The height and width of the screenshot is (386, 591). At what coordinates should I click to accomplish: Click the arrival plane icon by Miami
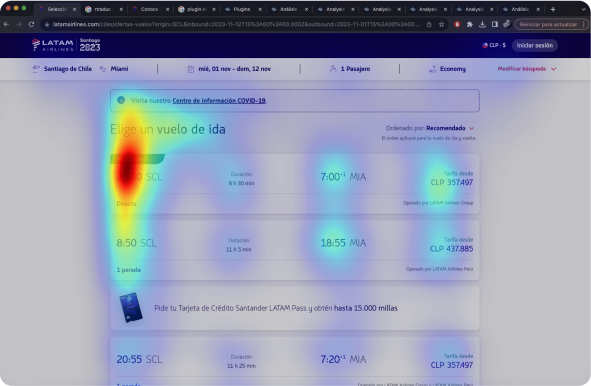tap(103, 69)
